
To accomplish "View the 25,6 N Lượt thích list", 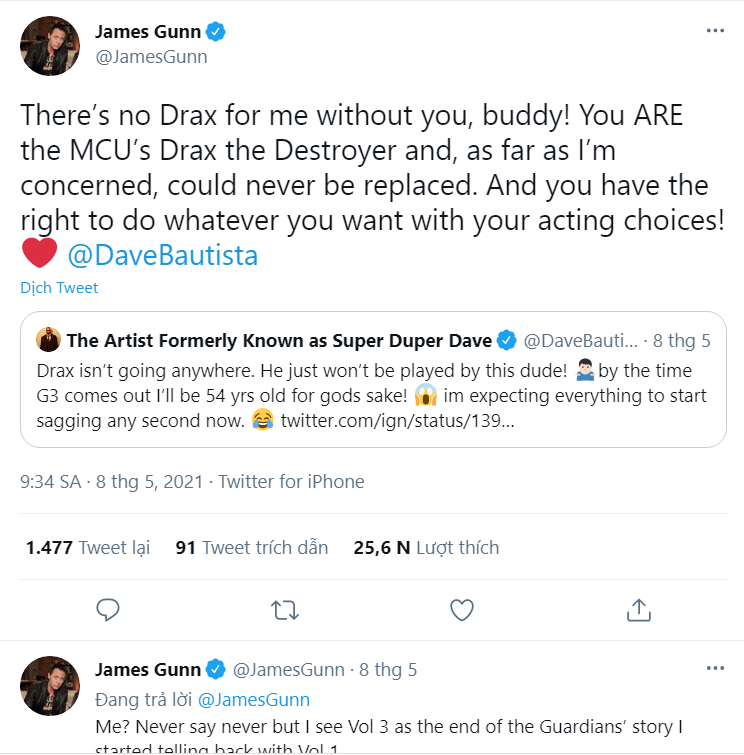I will click(426, 547).
